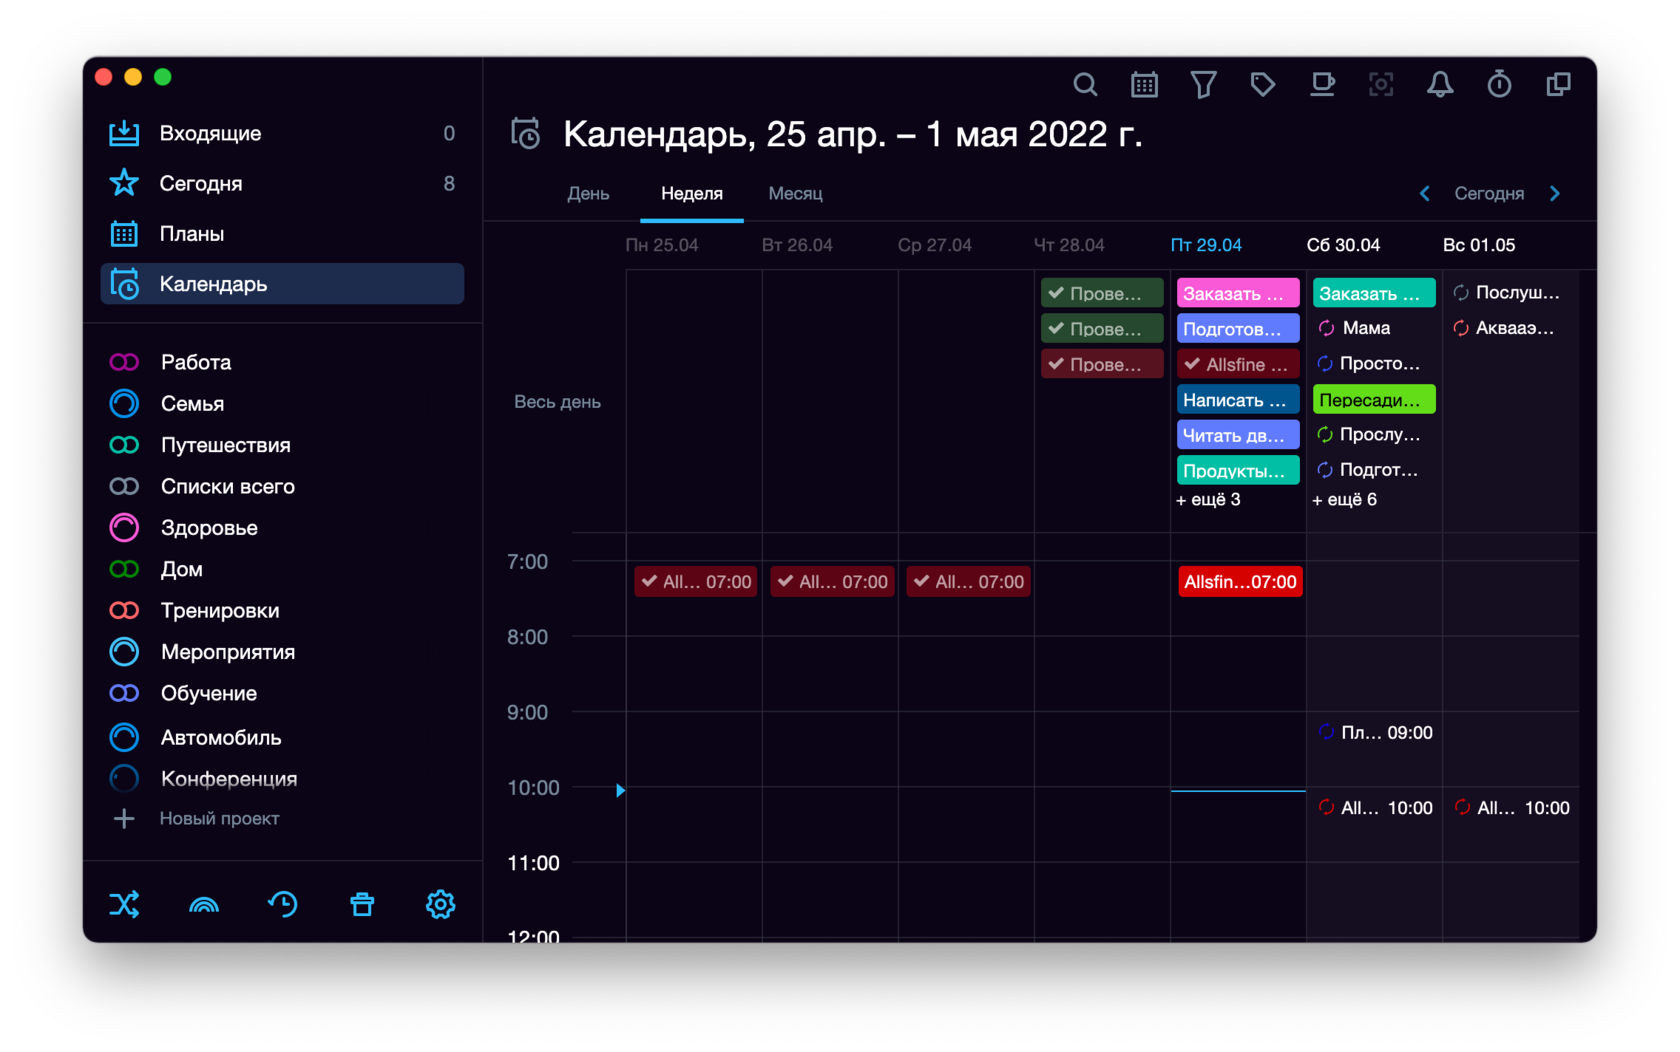Screen dimensions: 1680x1052
Task: Select Пт 29.04 day header
Action: click(1206, 245)
